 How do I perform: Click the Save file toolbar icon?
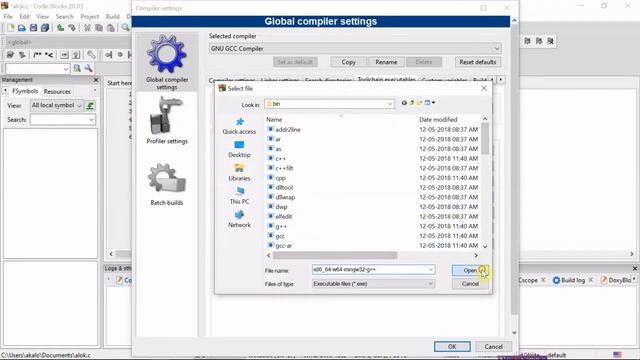pos(33,28)
